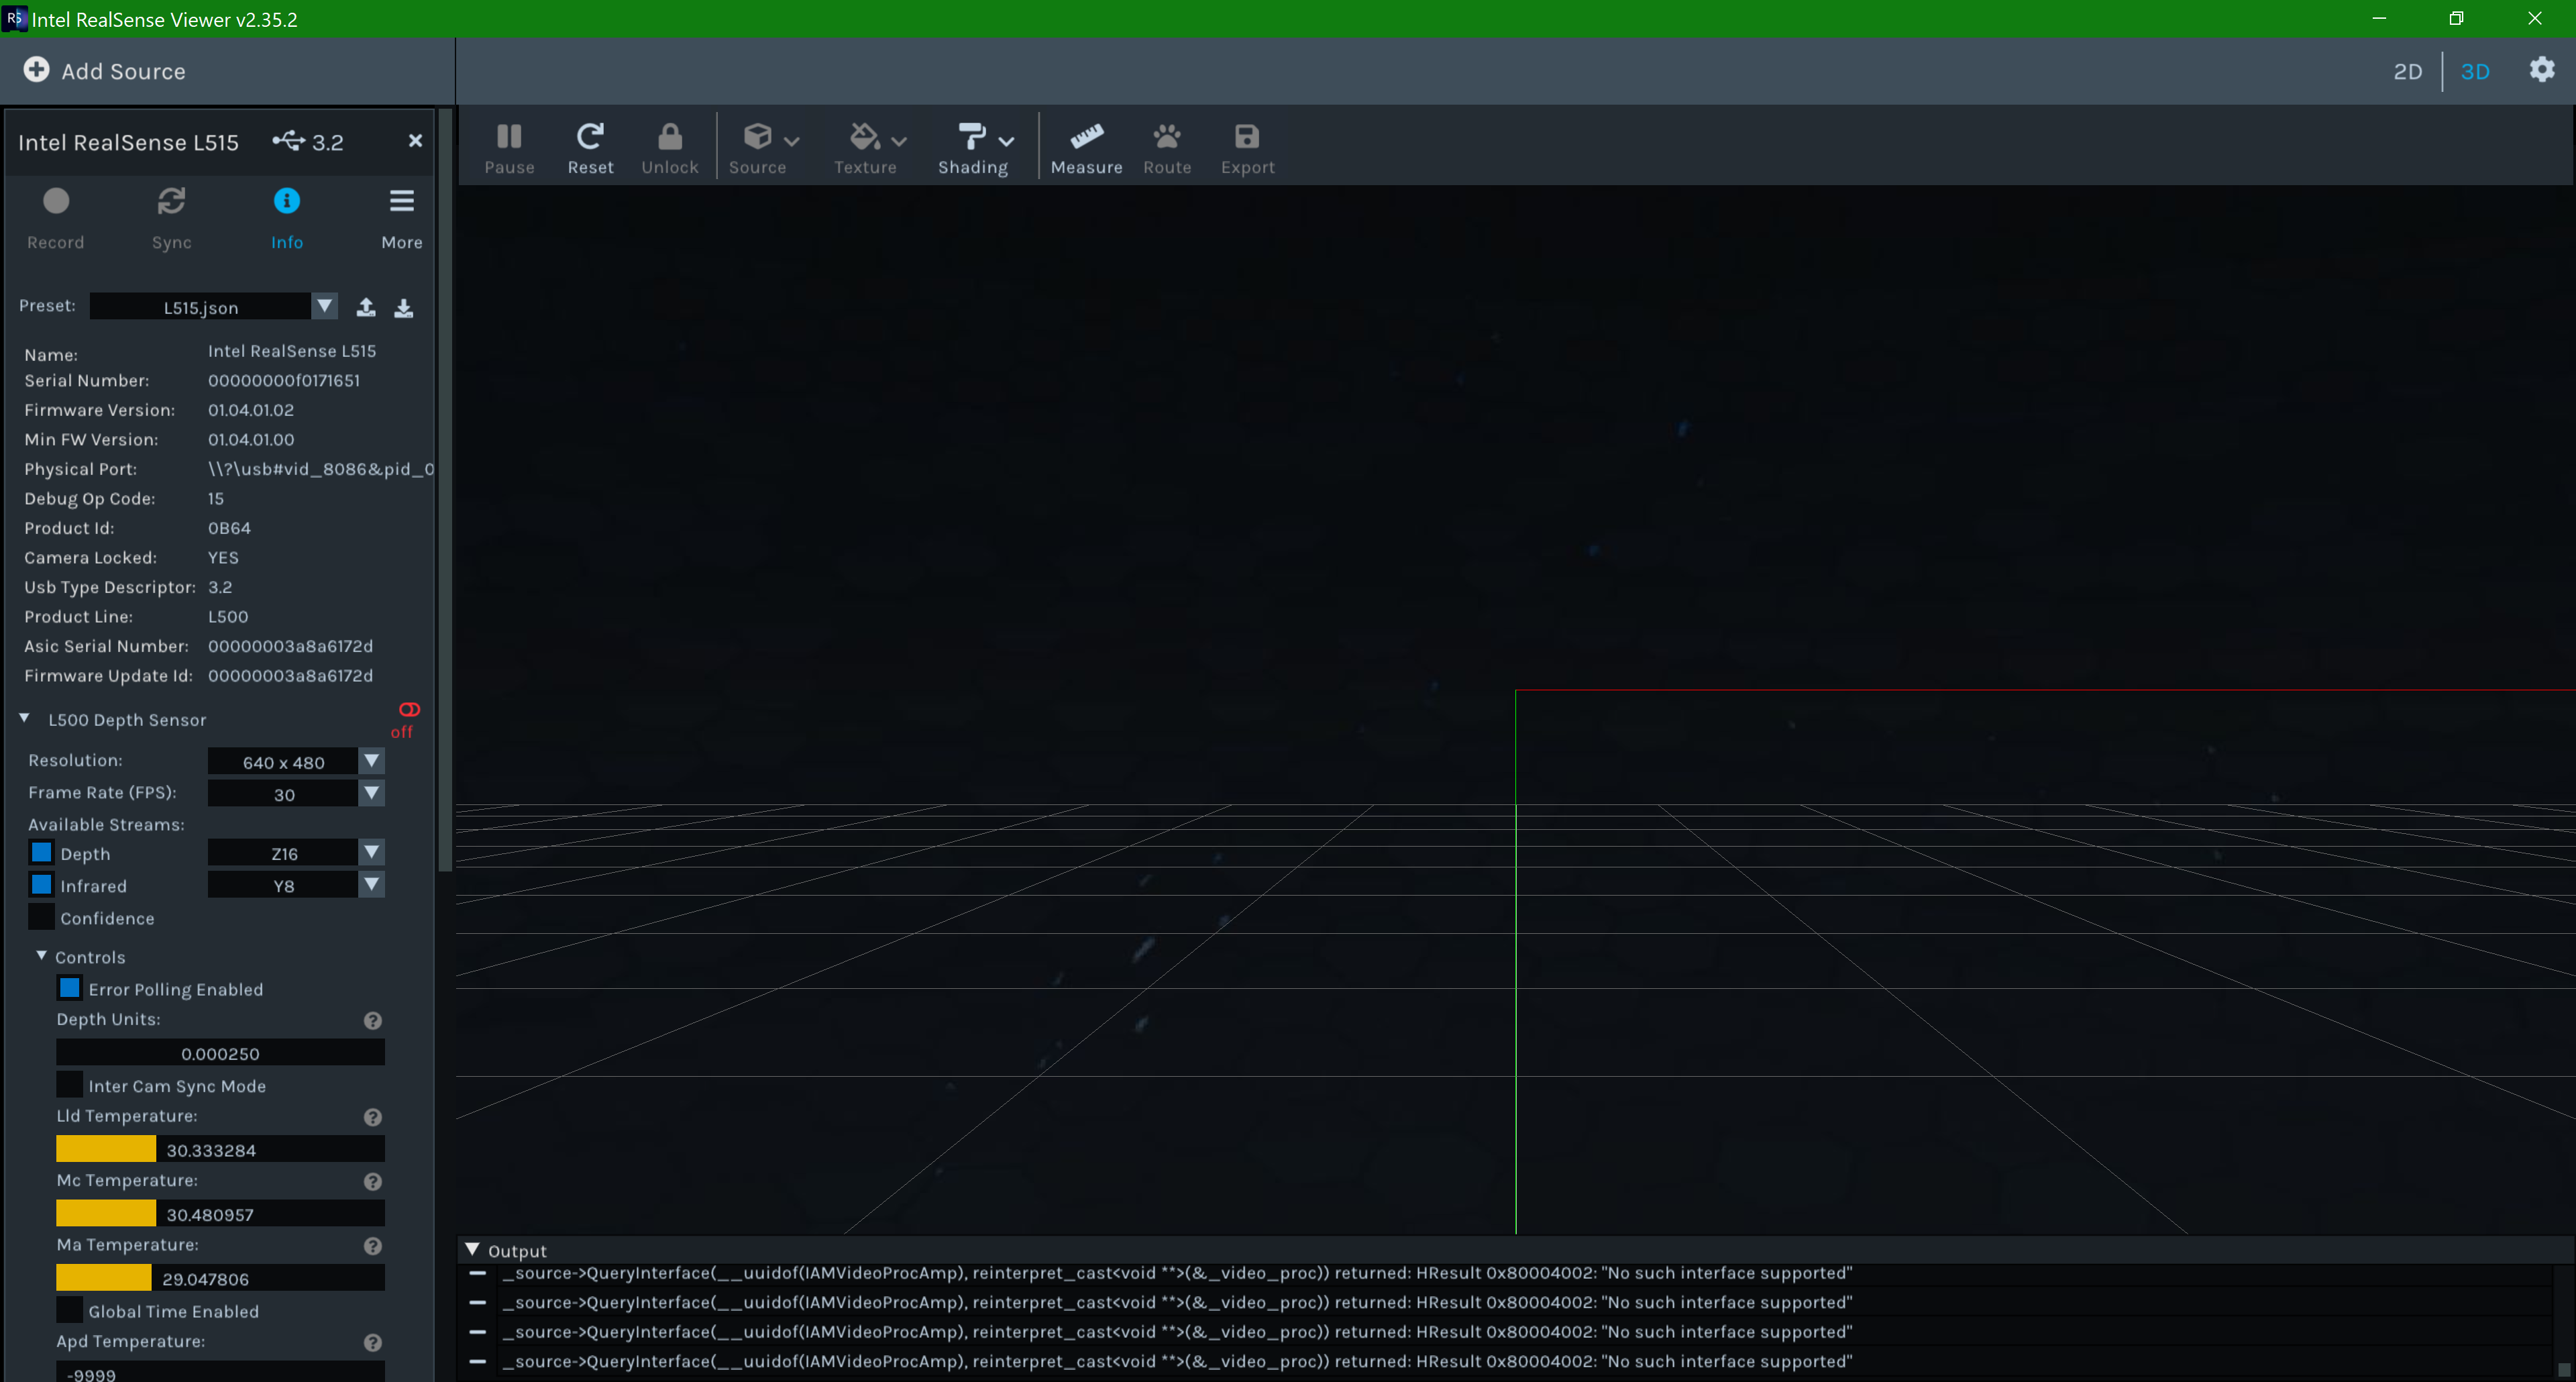Collapse the Controls section

42,955
